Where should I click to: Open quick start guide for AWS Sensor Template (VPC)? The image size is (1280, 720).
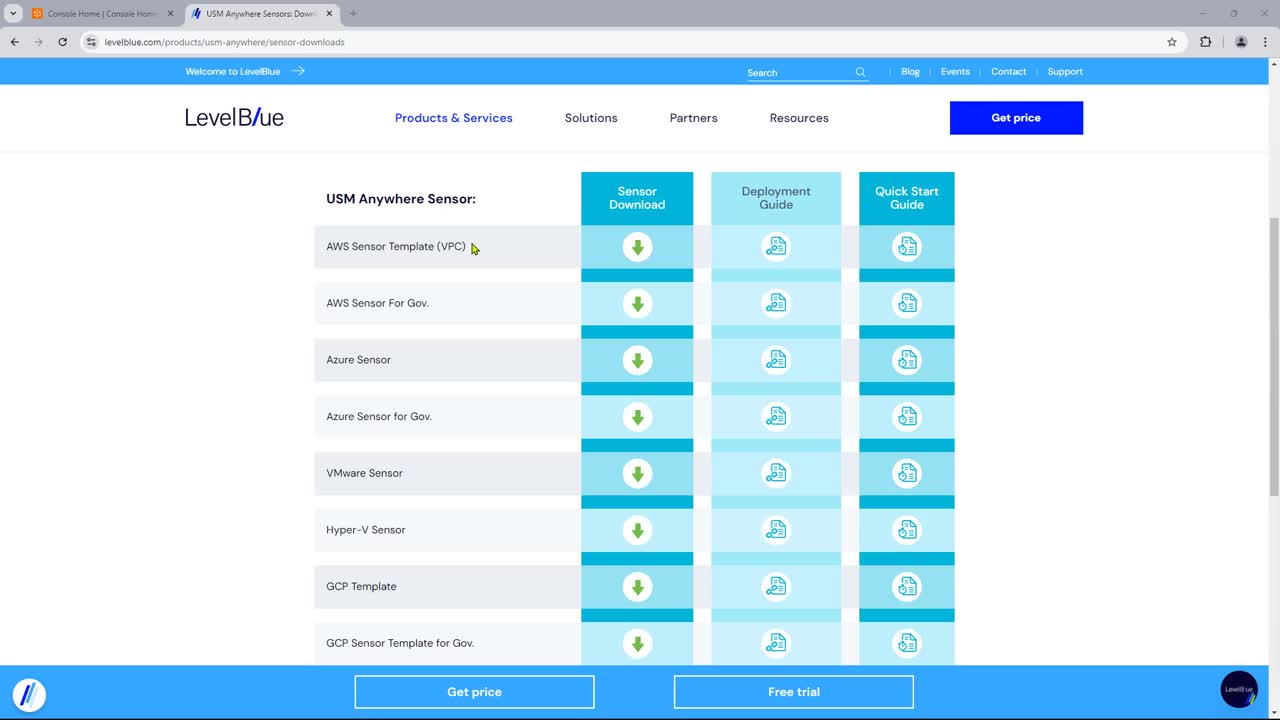coord(907,247)
